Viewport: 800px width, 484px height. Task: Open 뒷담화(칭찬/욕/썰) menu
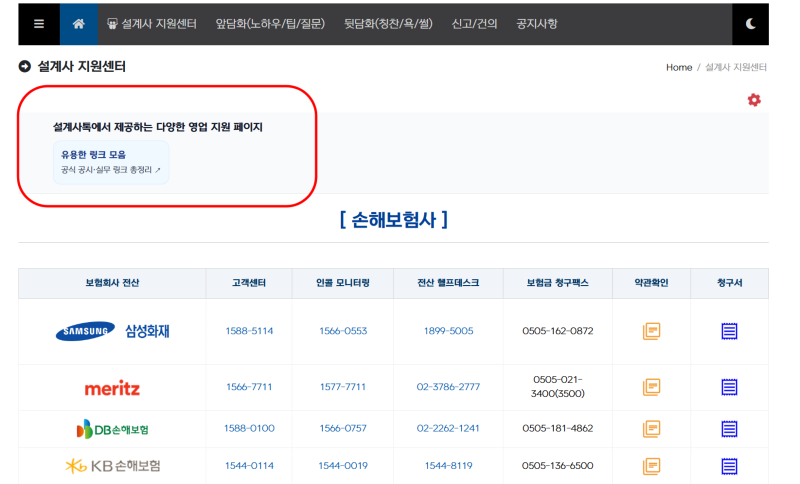coord(388,24)
